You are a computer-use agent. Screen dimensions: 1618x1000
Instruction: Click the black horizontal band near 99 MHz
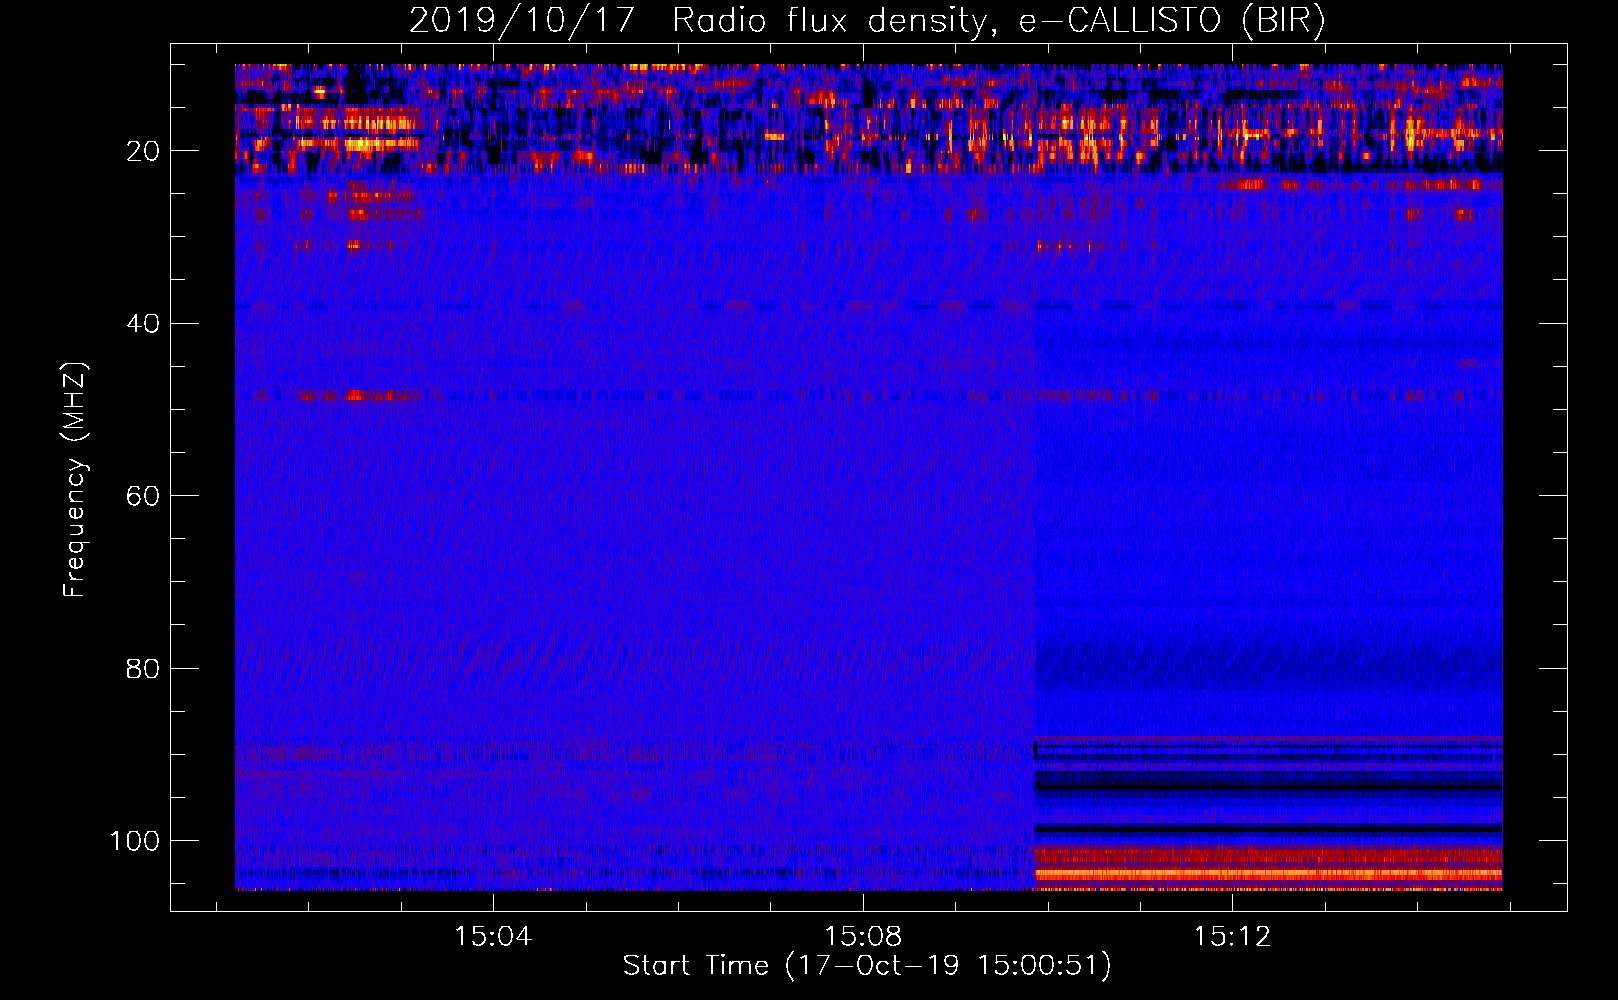1268,829
